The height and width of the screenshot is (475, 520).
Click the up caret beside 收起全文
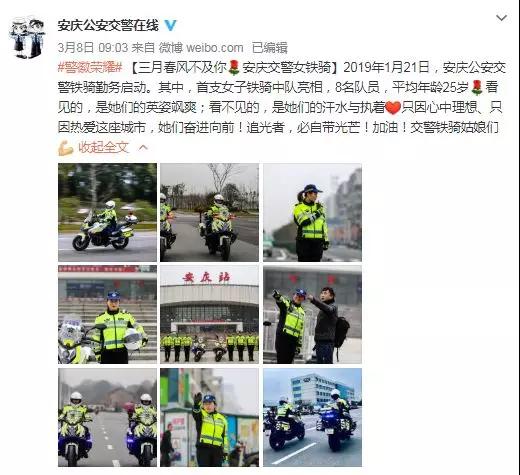click(x=143, y=147)
